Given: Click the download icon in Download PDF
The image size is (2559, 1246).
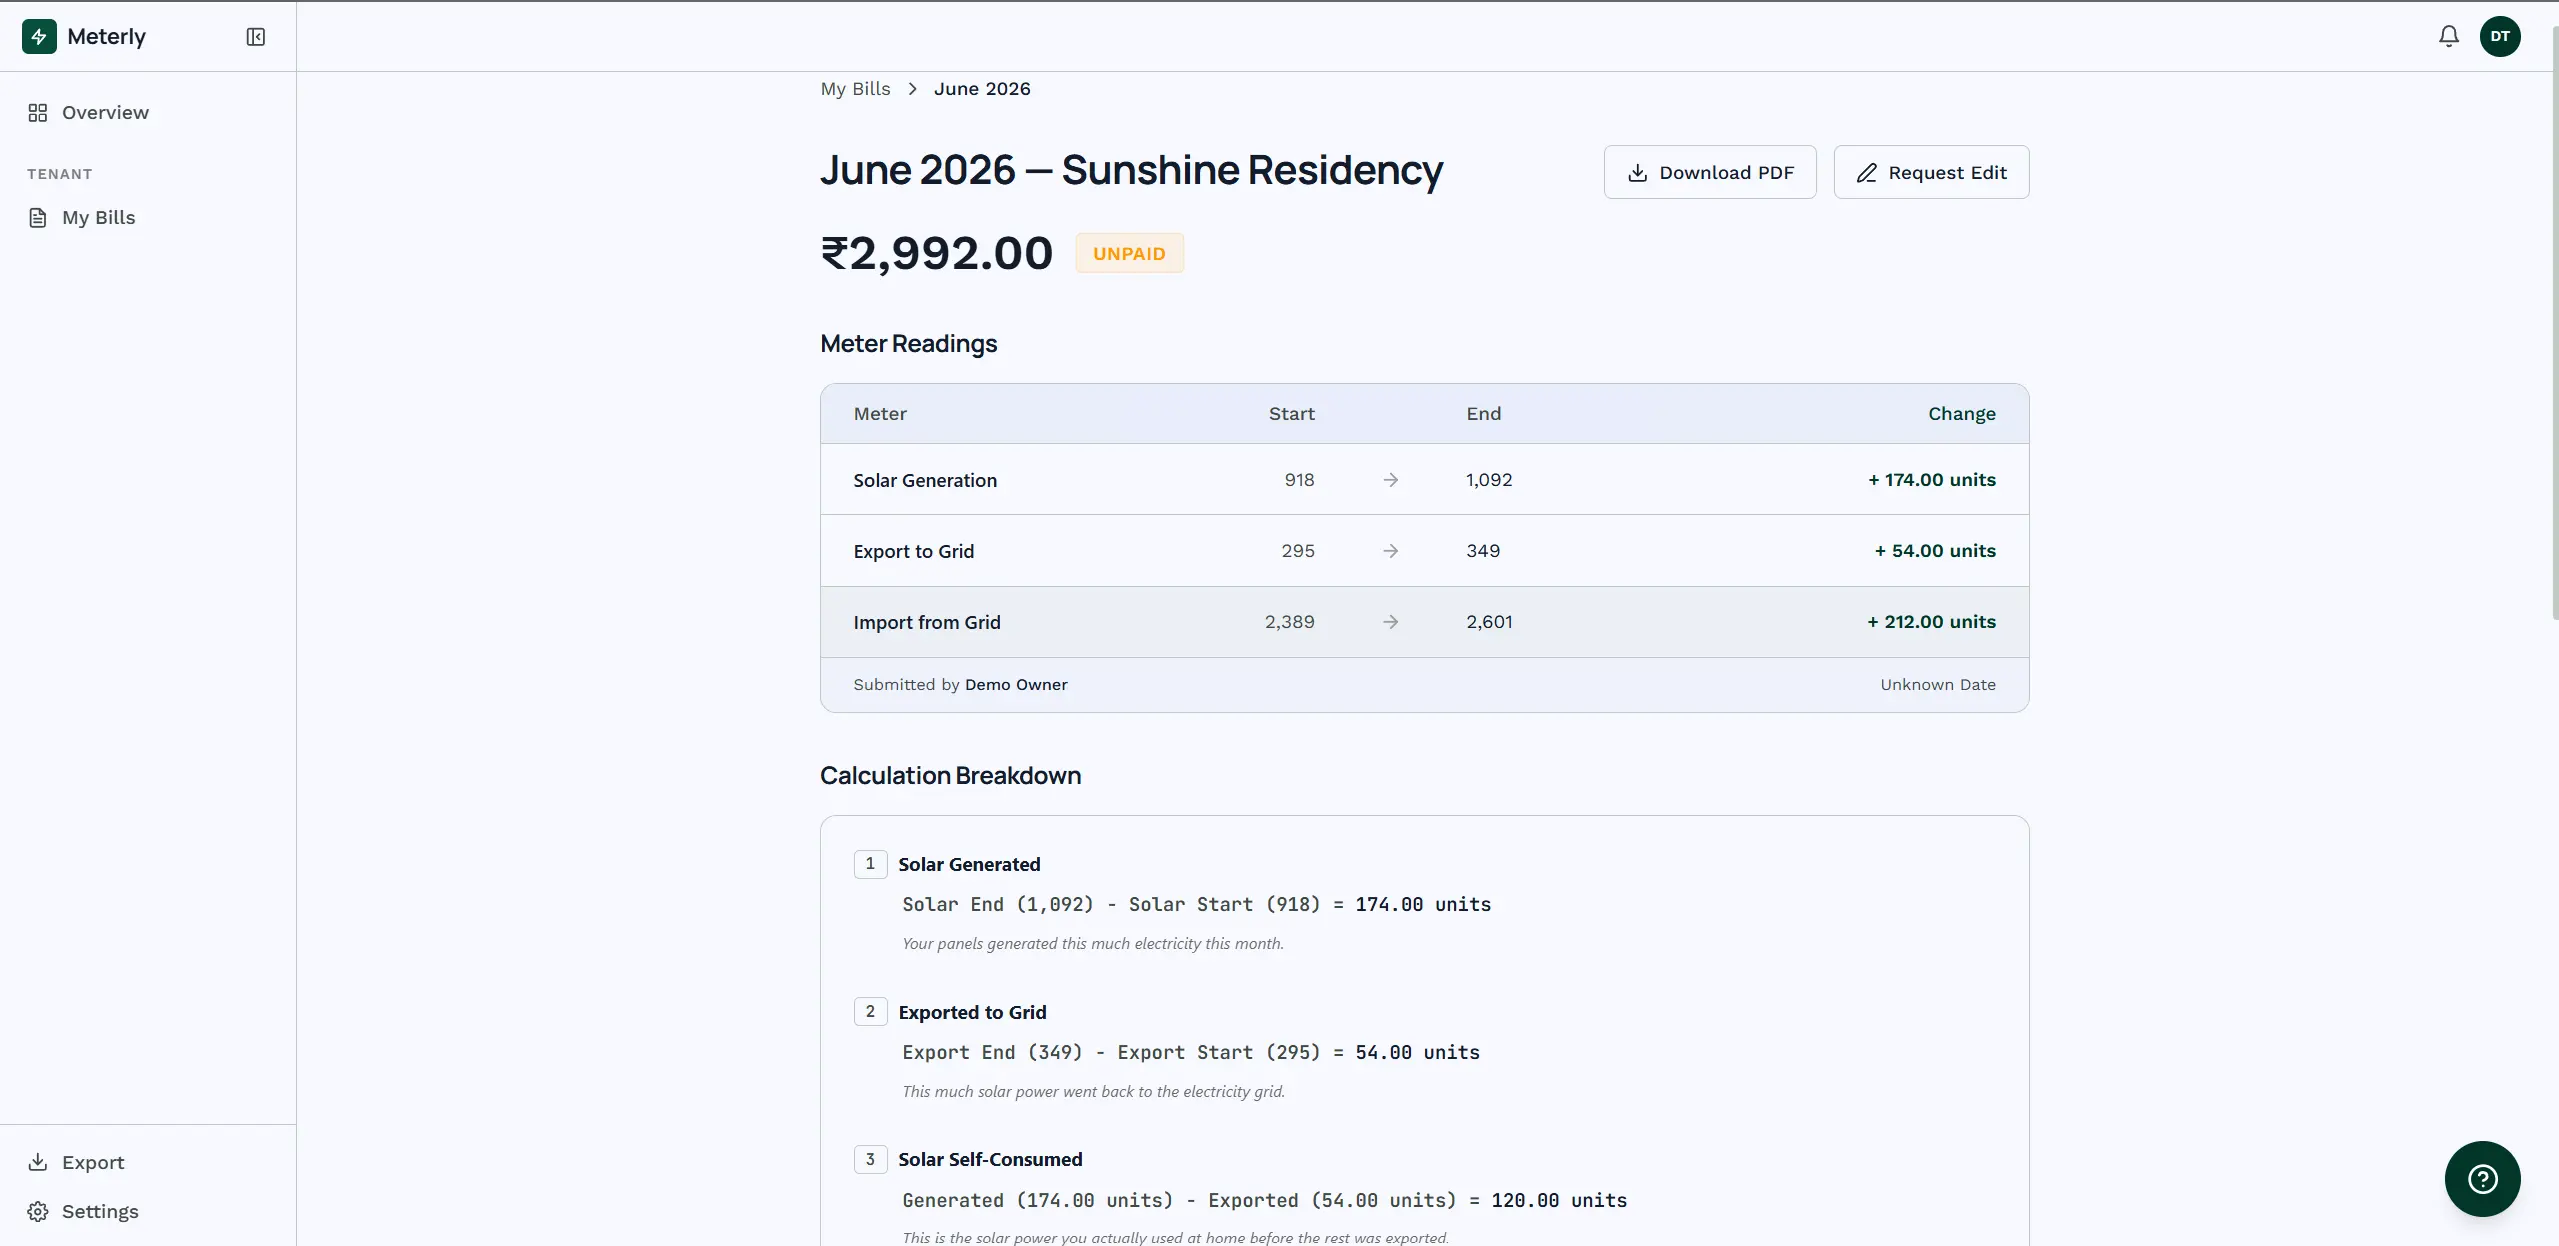Looking at the screenshot, I should (x=1637, y=173).
